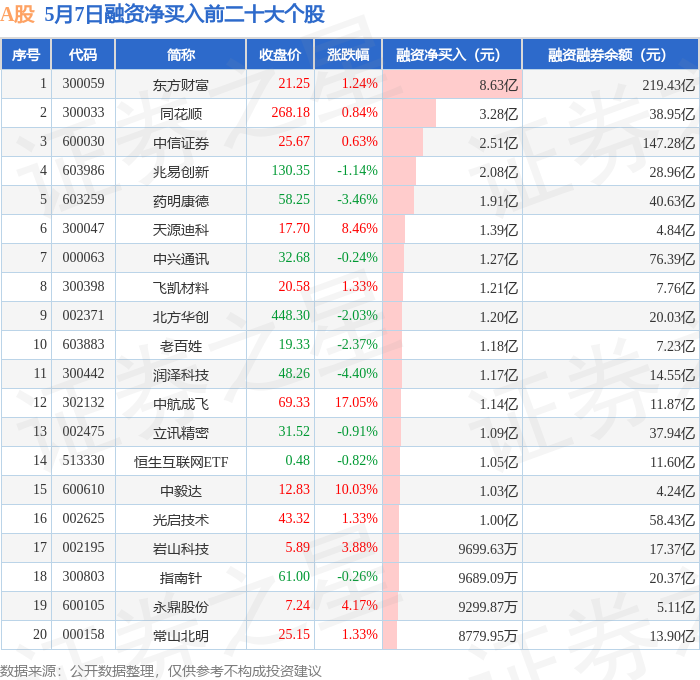Click net purchase value 3.28亿

tap(499, 114)
